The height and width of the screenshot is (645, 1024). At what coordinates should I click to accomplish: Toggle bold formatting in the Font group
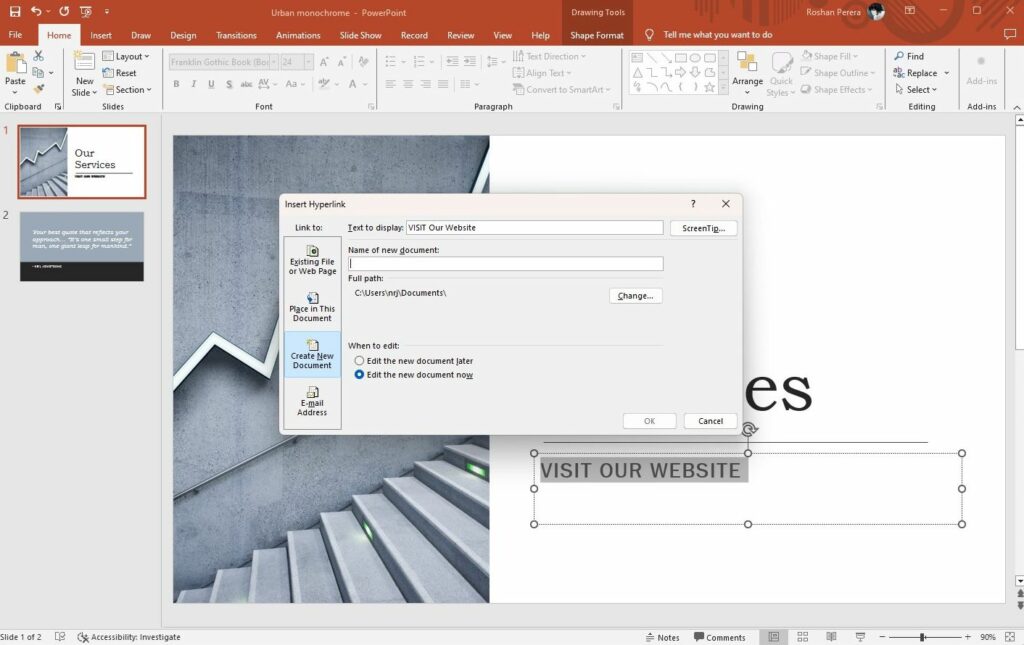(x=176, y=83)
